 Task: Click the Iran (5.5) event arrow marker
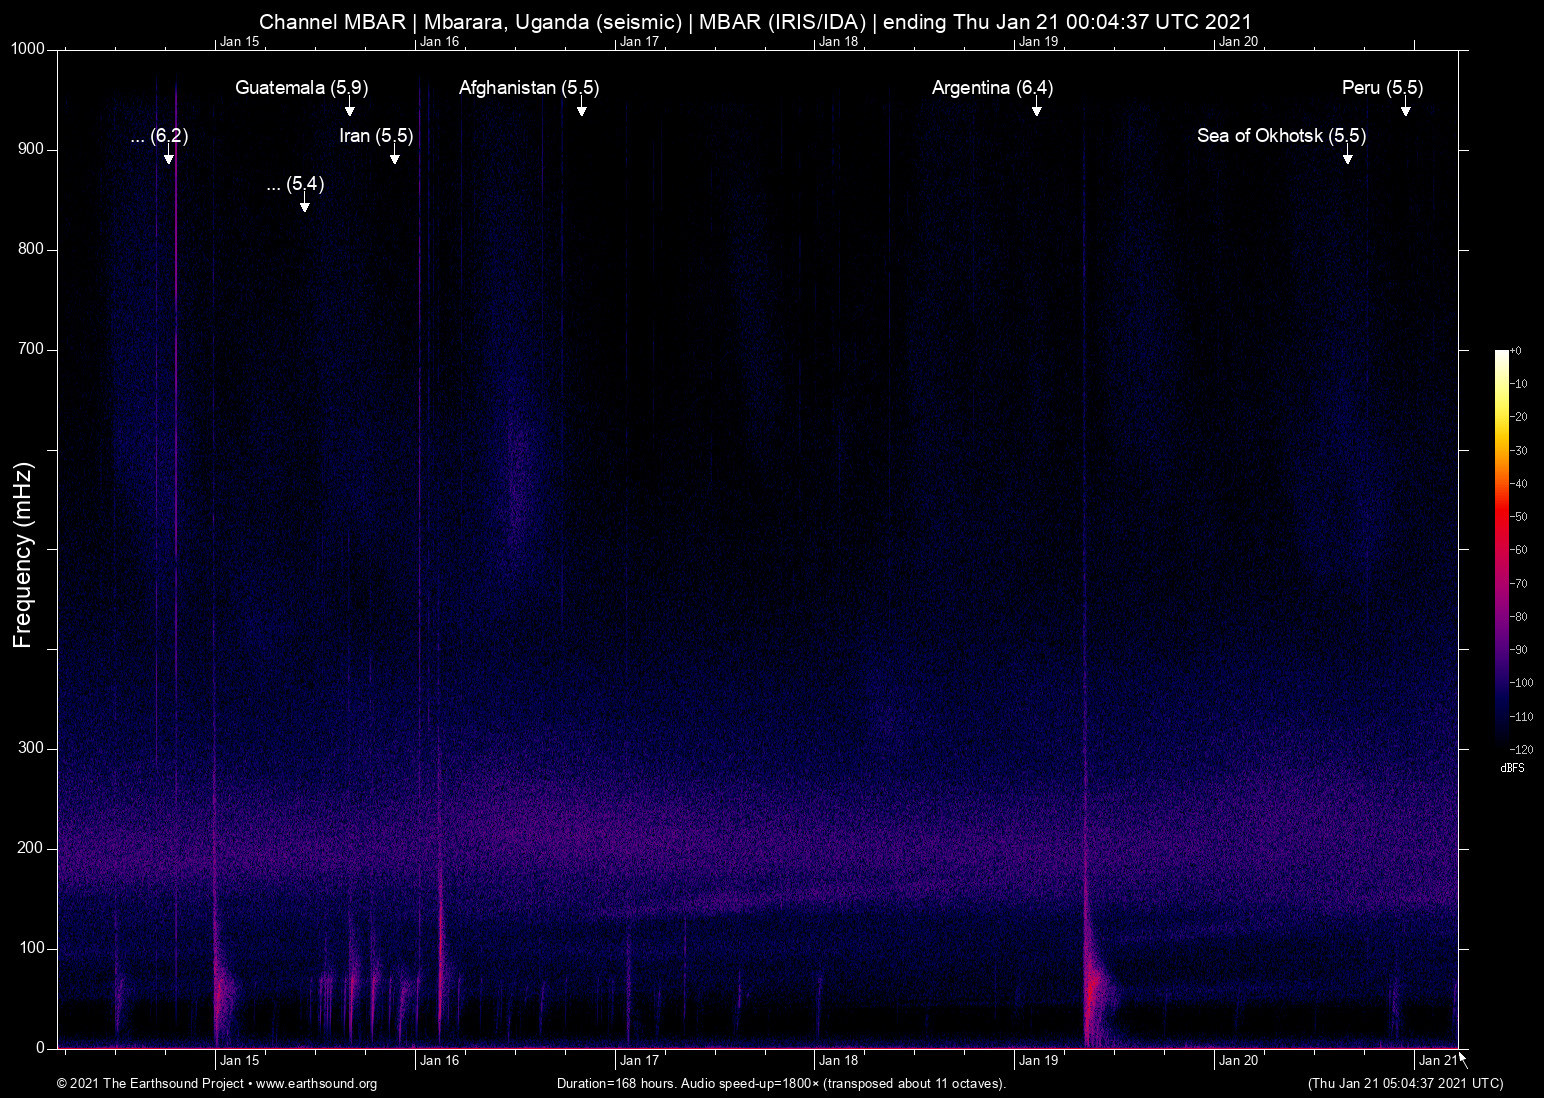[395, 158]
